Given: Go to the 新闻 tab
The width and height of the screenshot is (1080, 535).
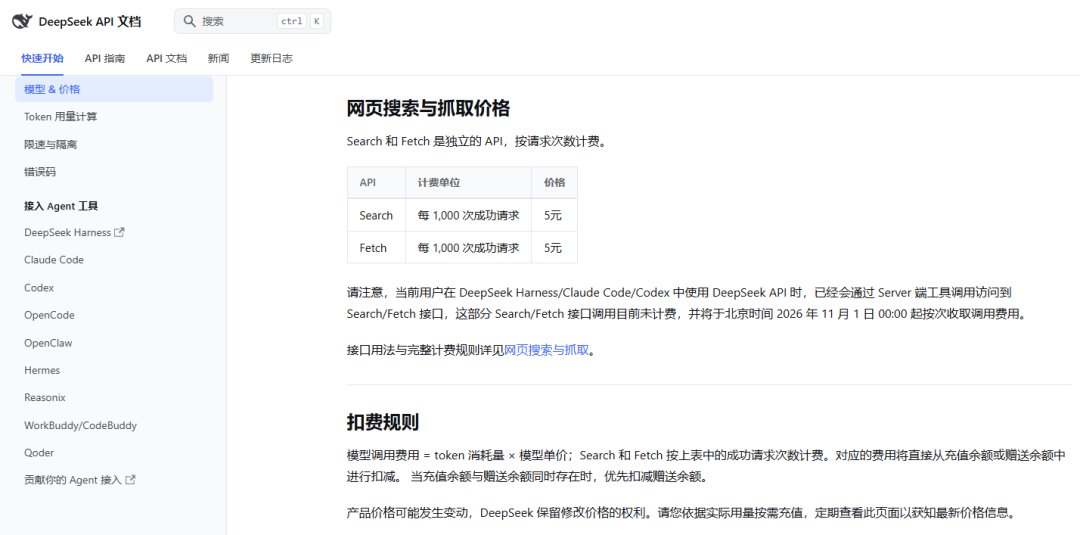Looking at the screenshot, I should [x=218, y=59].
